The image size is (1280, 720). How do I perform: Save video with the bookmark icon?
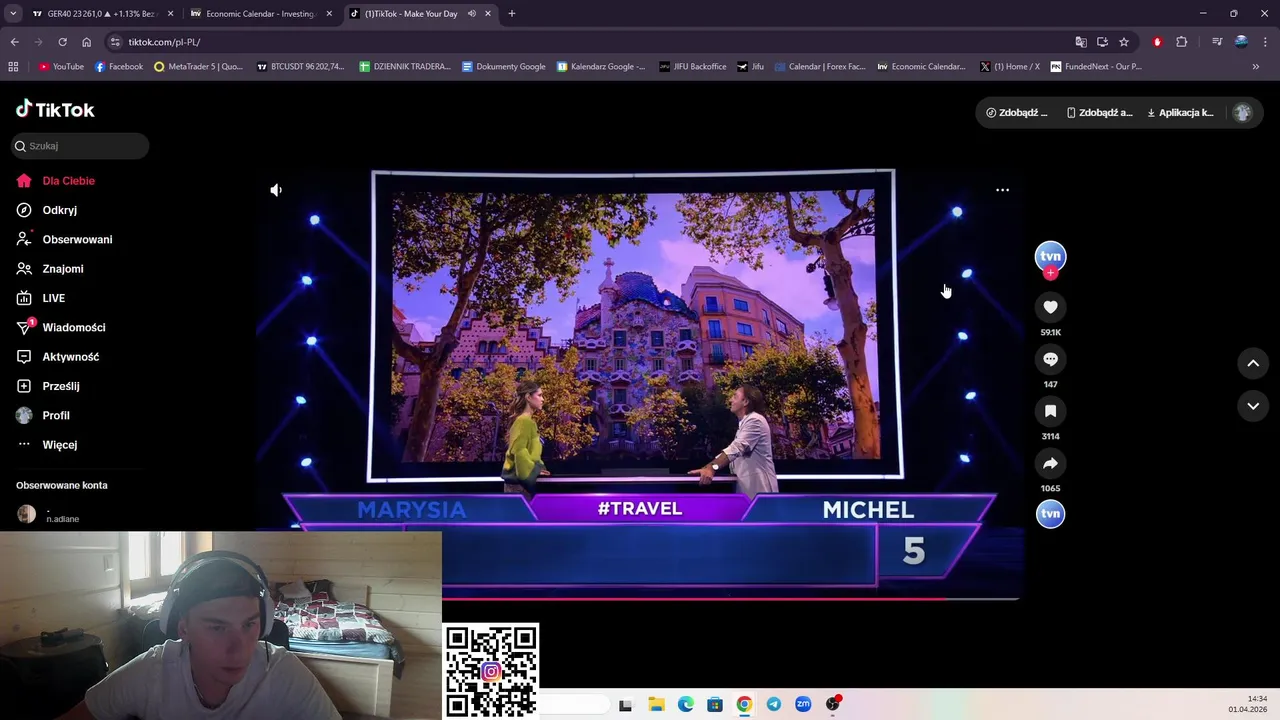click(1050, 411)
